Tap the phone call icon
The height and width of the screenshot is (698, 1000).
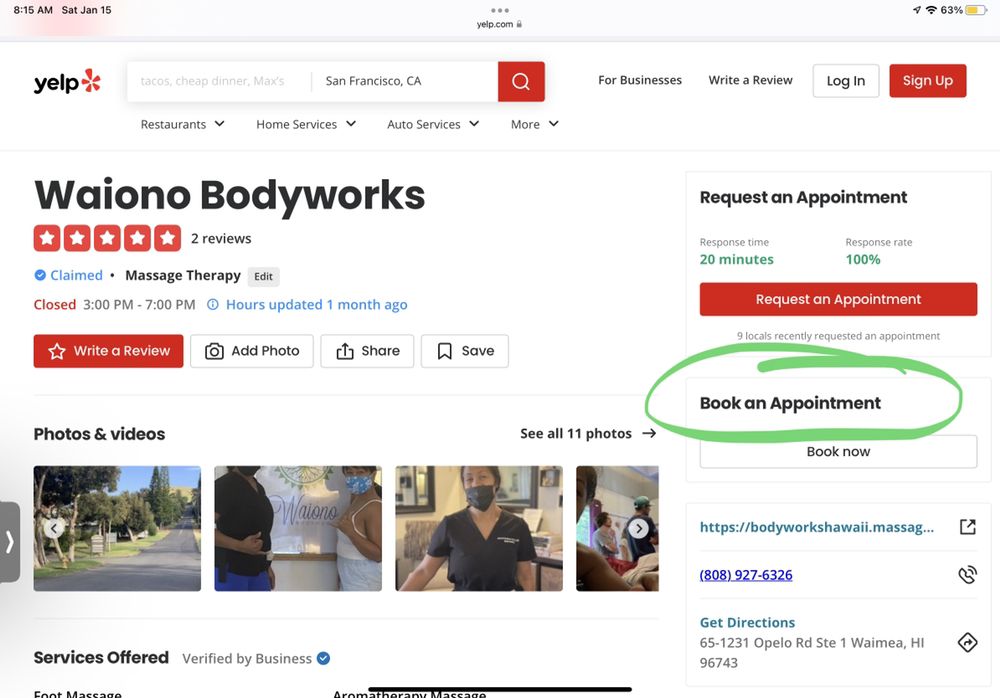[x=967, y=575]
